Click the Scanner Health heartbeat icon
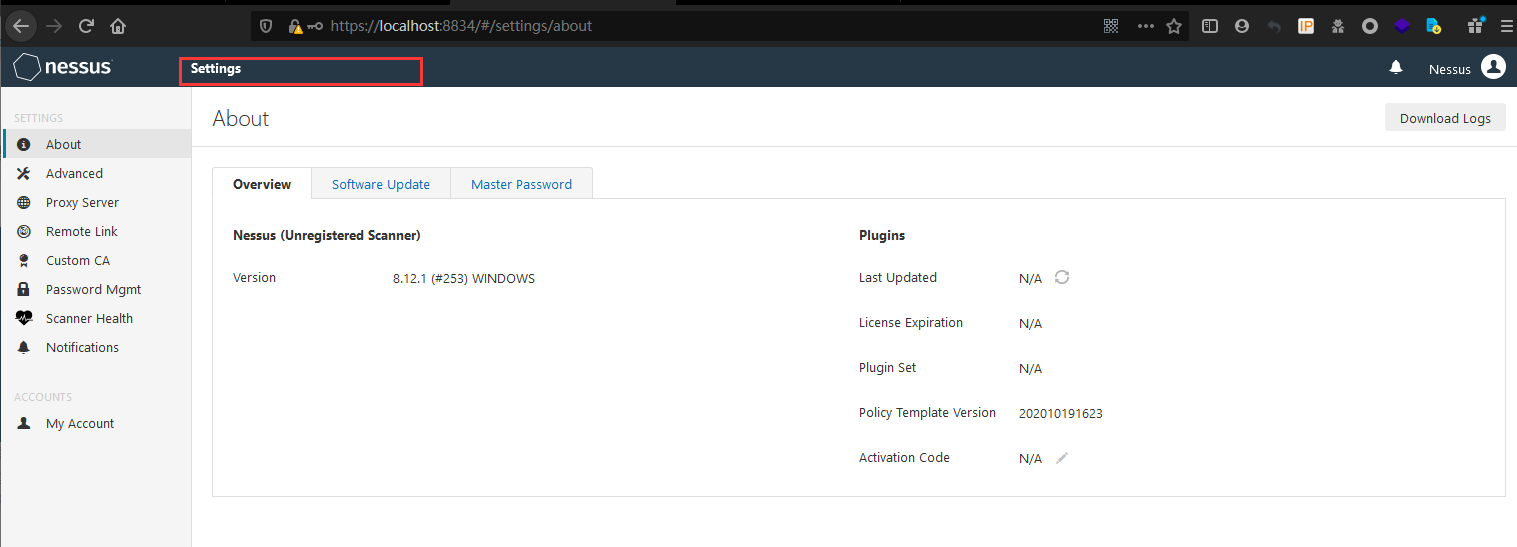The image size is (1517, 547). coord(25,318)
